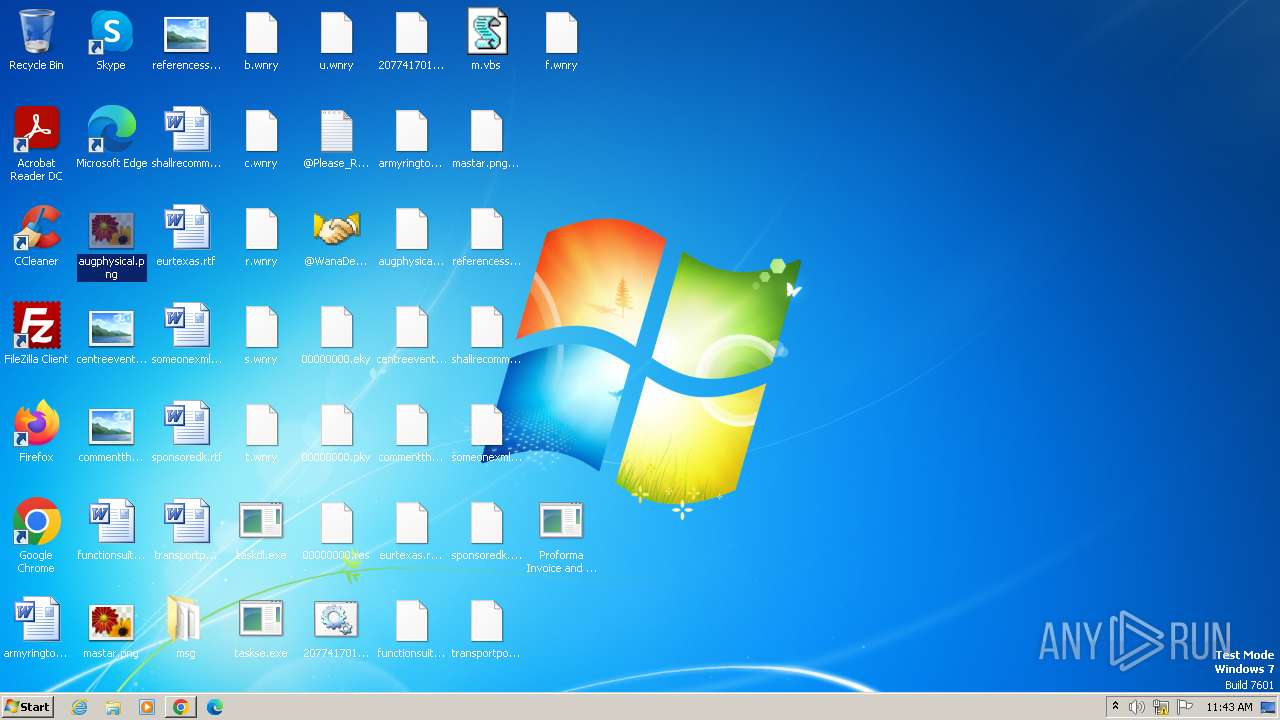The width and height of the screenshot is (1280, 720).
Task: Select the referencess... landscape image icon
Action: tap(186, 41)
